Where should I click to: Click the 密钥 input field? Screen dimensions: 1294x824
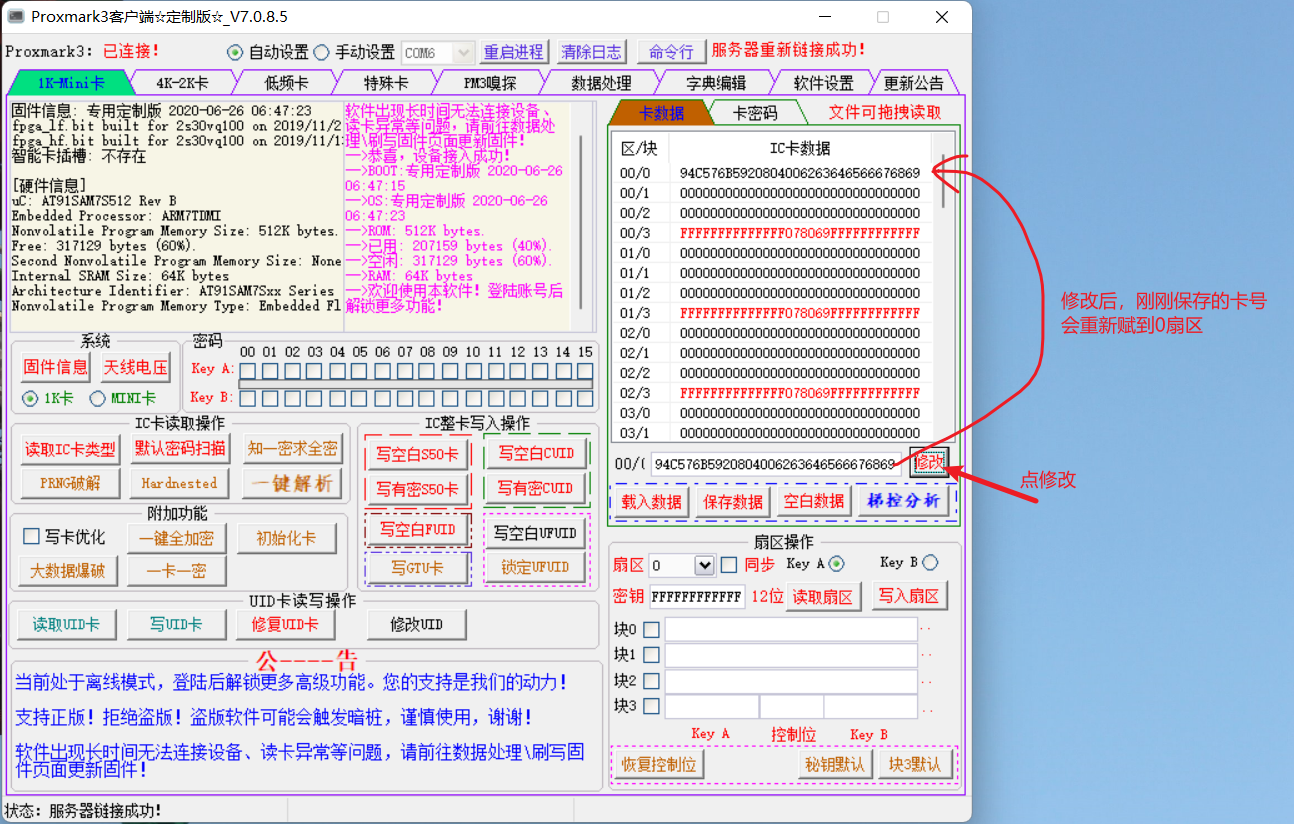697,597
